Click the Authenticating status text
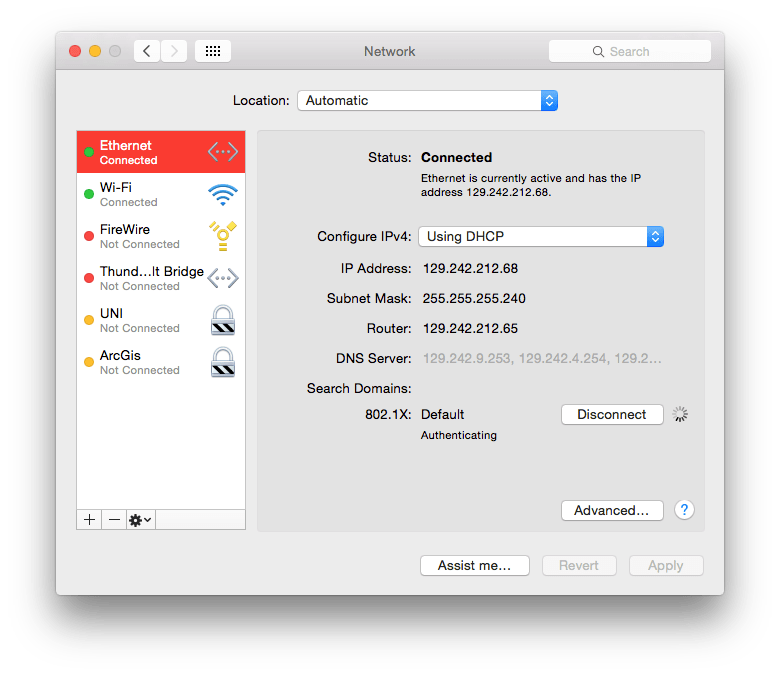 click(x=459, y=435)
